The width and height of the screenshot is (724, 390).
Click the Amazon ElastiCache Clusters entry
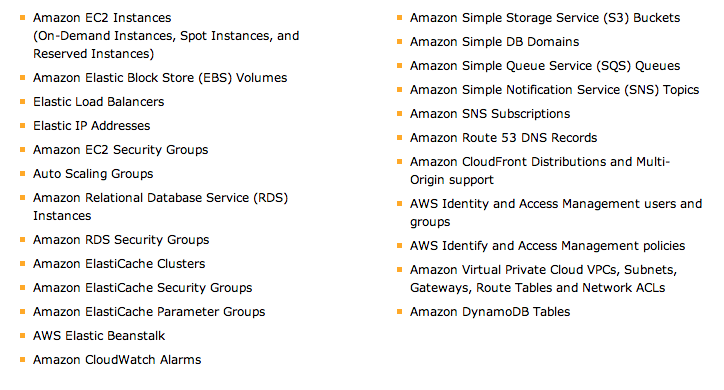[x=119, y=264]
